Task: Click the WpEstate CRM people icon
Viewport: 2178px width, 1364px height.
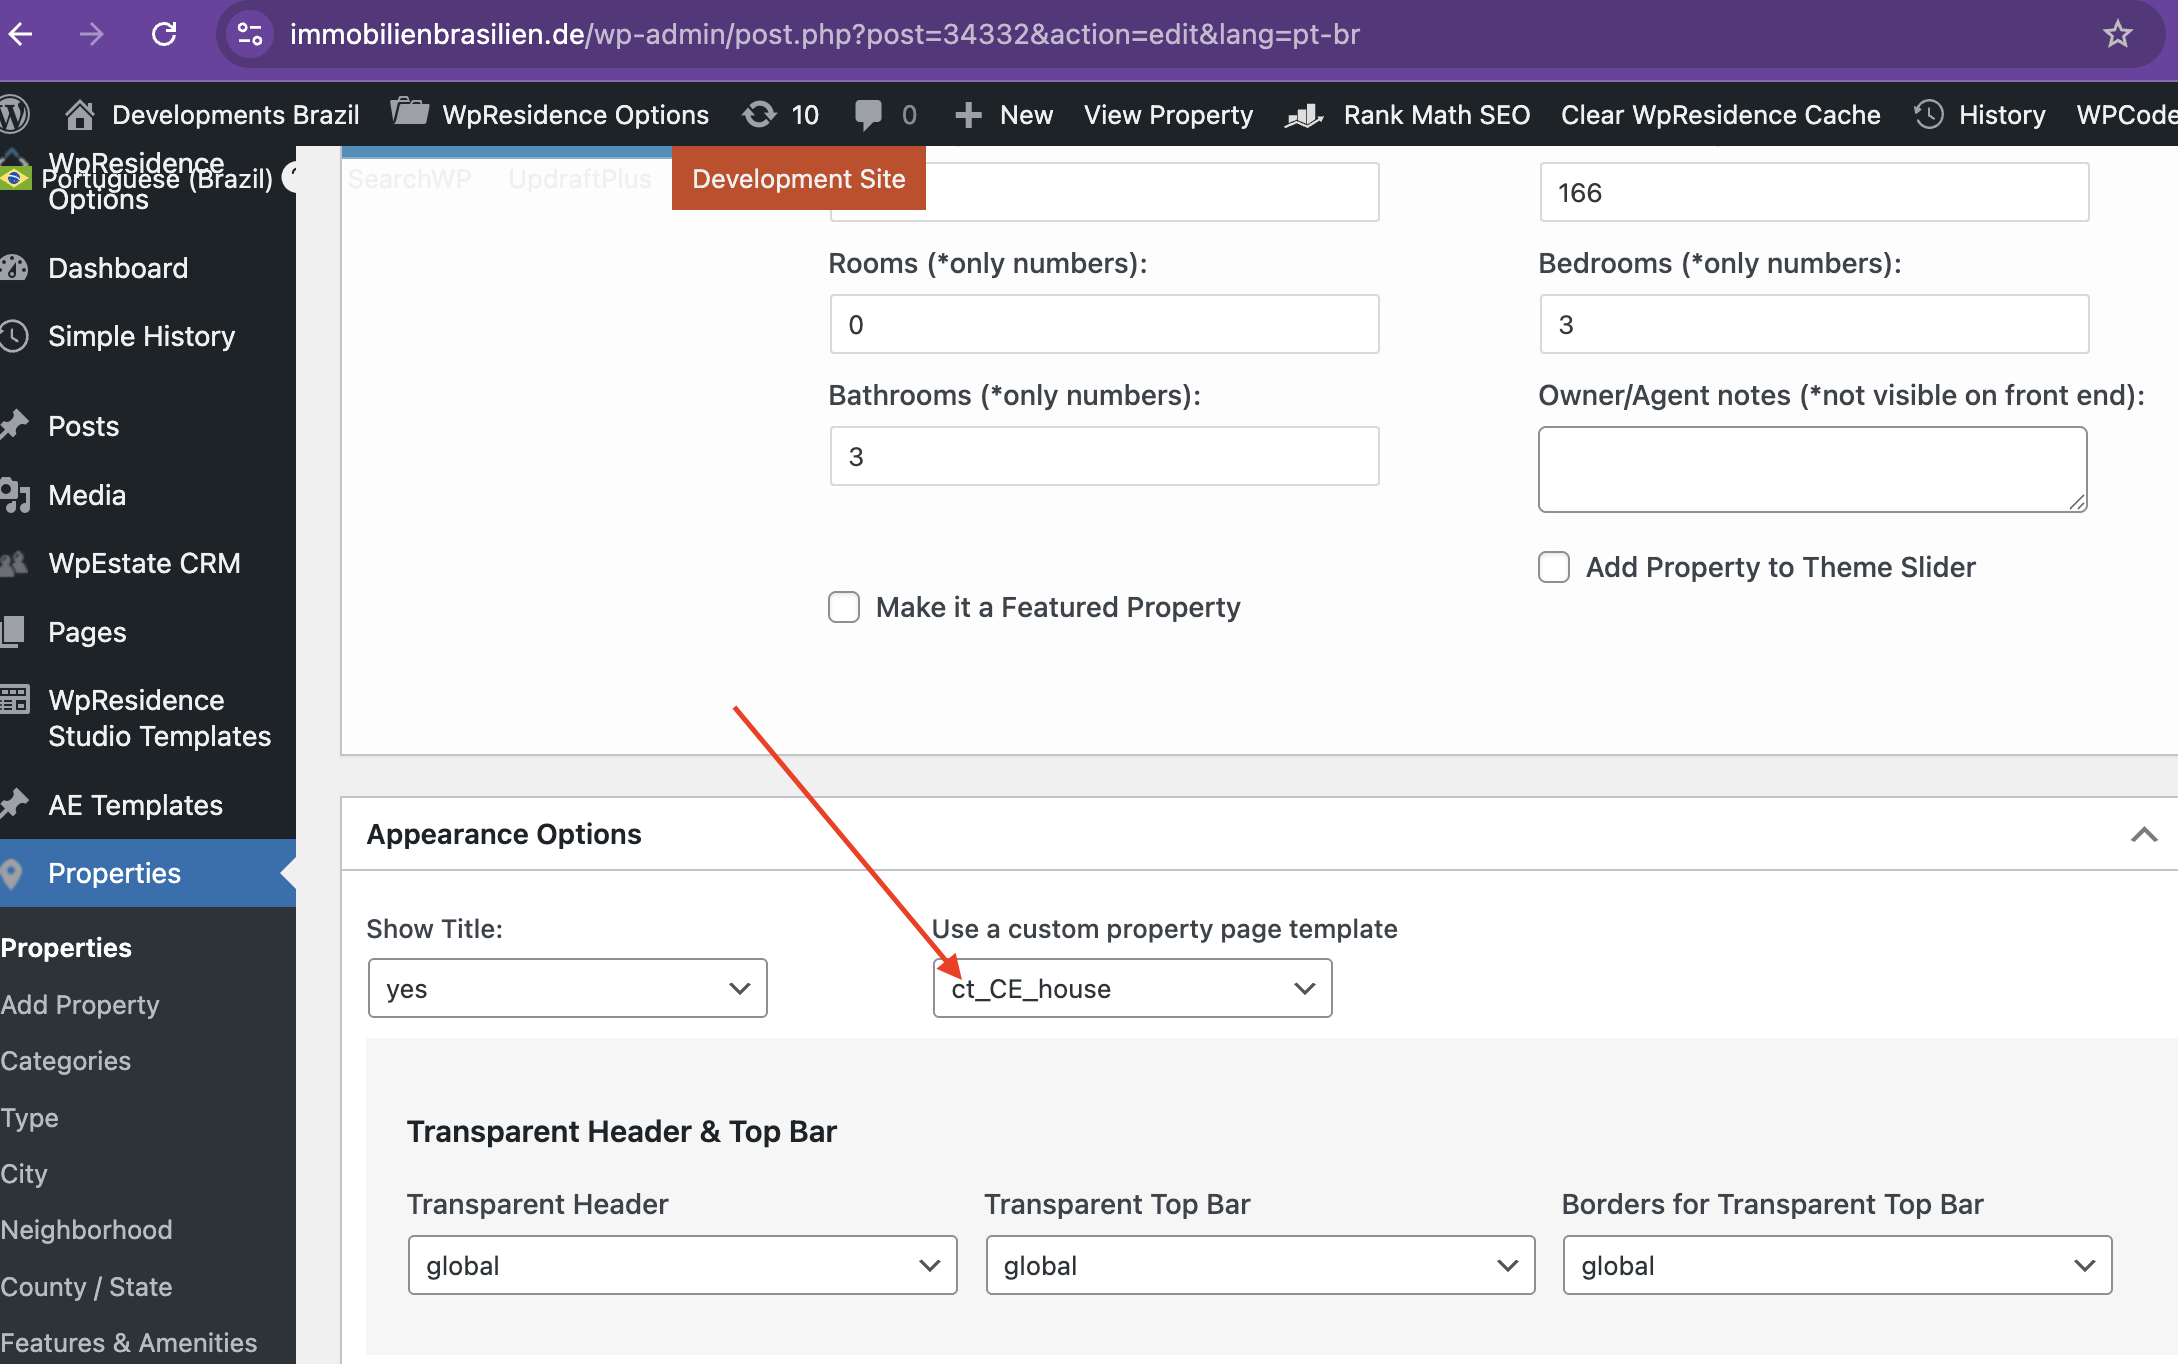Action: click(14, 563)
